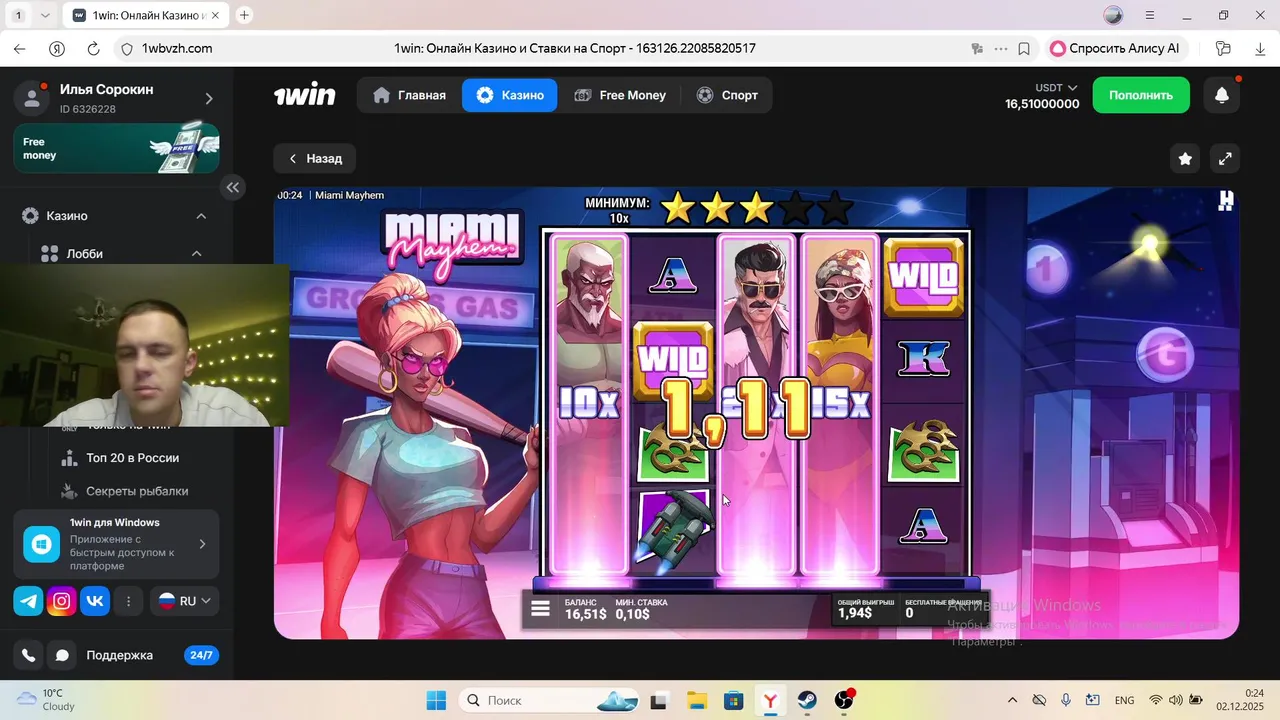Expand profile of Илья Сорокин via chevron
This screenshot has height=720, width=1280.
209,98
